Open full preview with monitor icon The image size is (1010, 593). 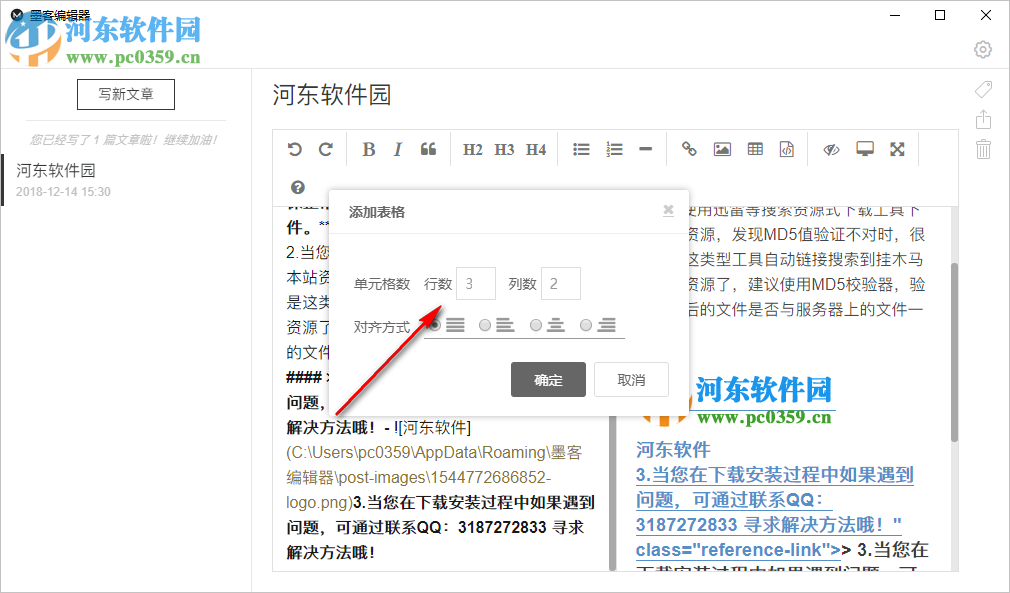tap(864, 149)
